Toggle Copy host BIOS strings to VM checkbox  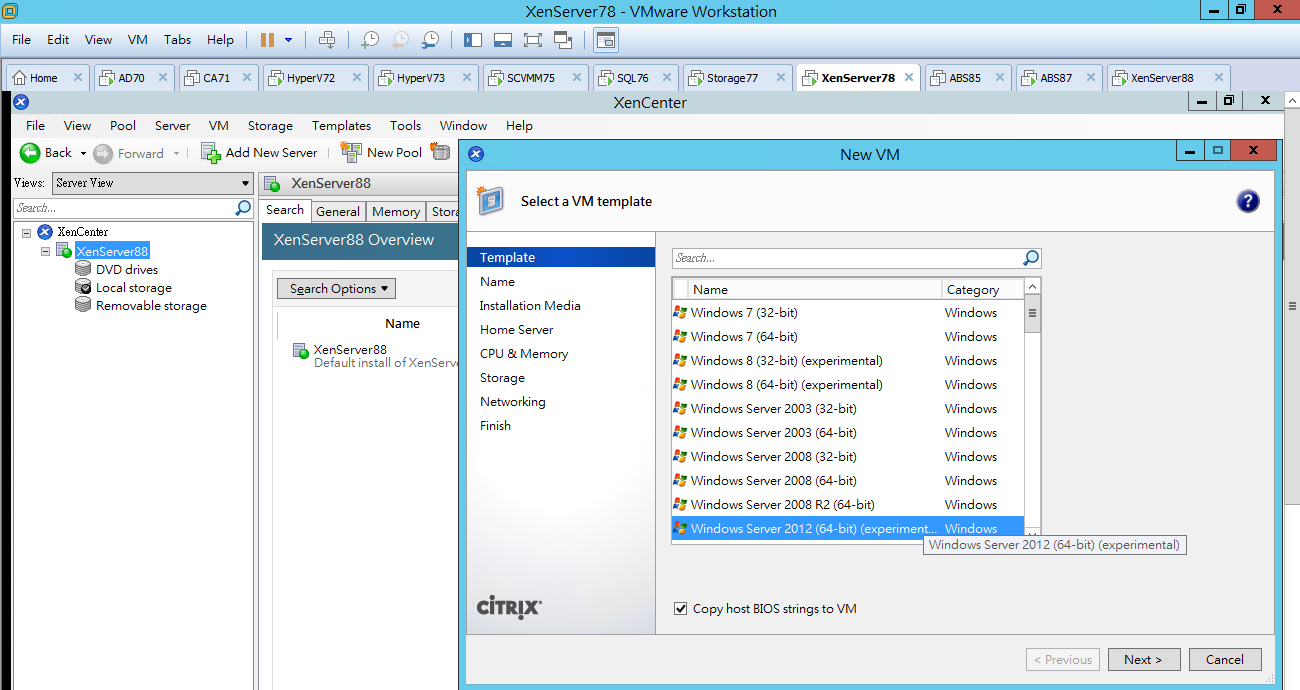pos(681,609)
